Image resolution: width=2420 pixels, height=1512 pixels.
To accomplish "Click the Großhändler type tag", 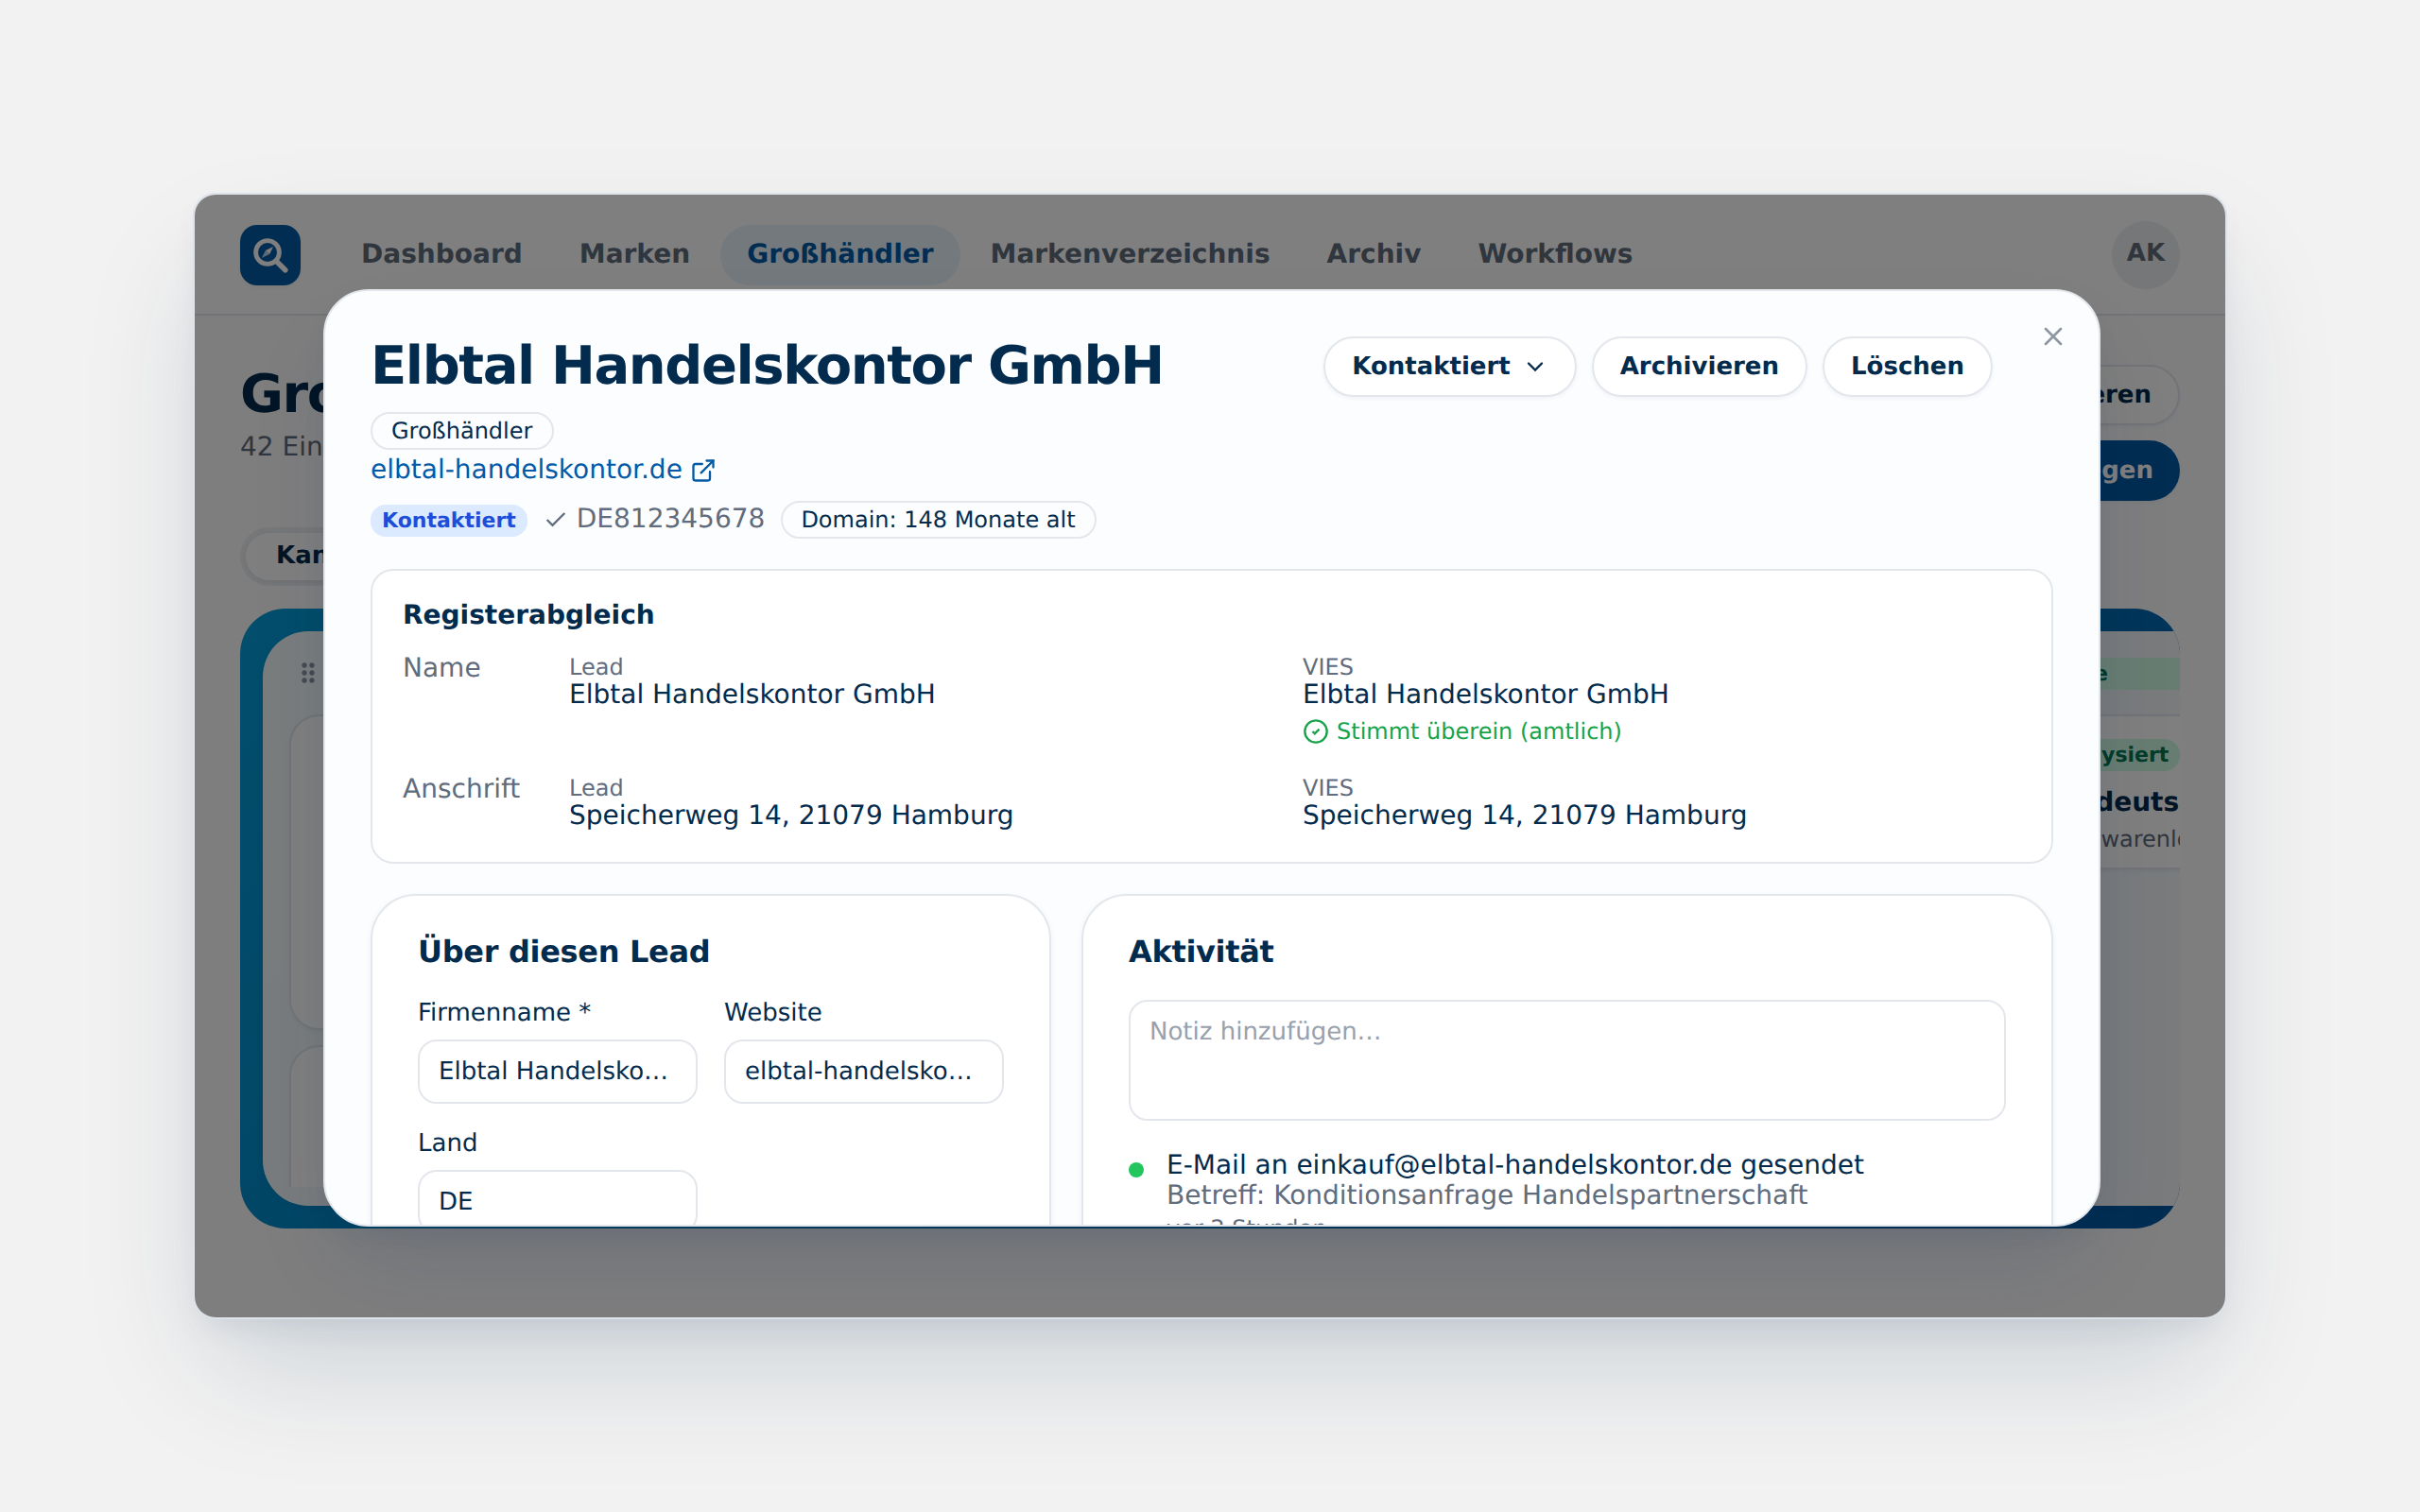I will 461,431.
